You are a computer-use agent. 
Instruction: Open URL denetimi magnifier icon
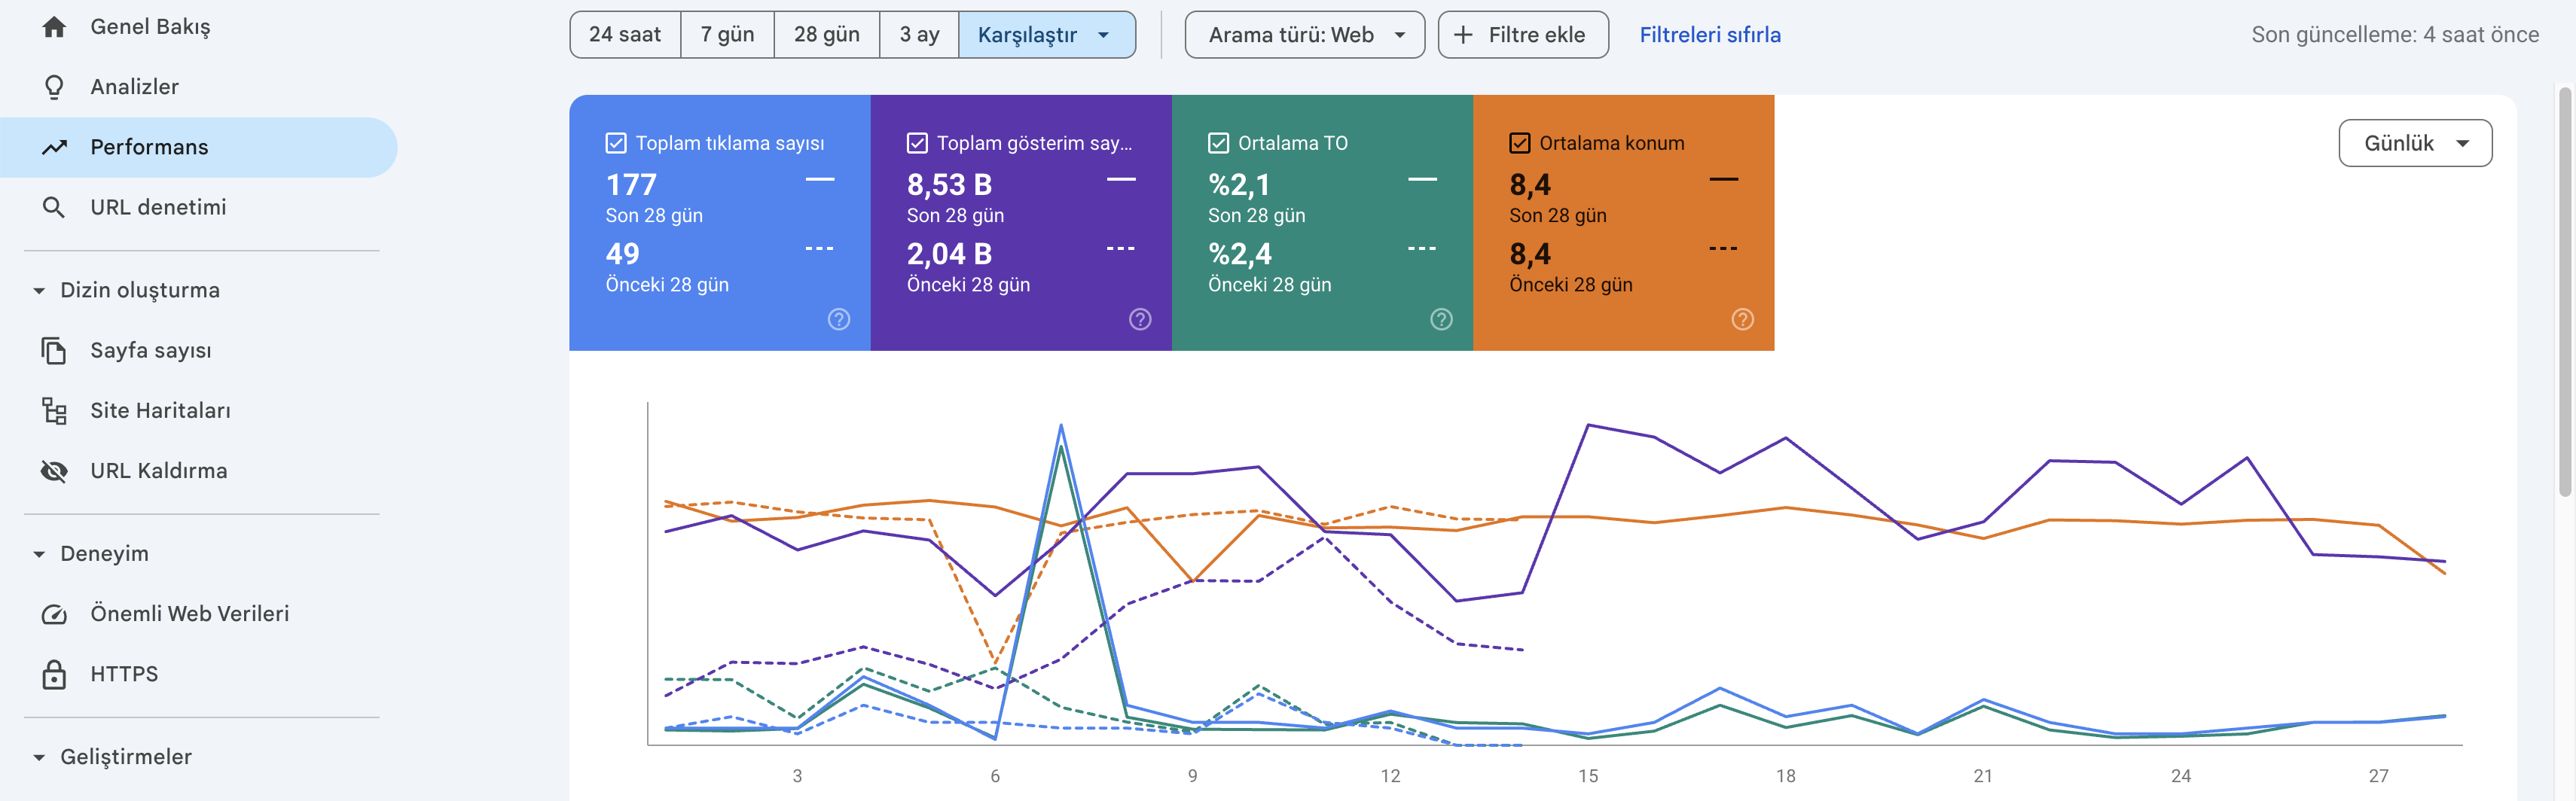pos(54,207)
